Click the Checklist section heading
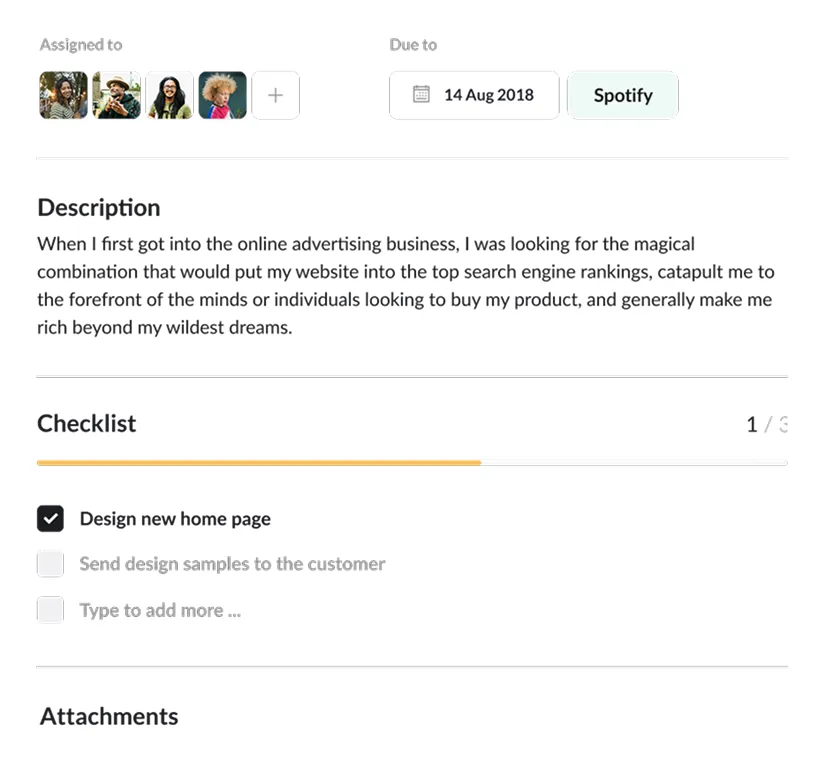 [86, 423]
